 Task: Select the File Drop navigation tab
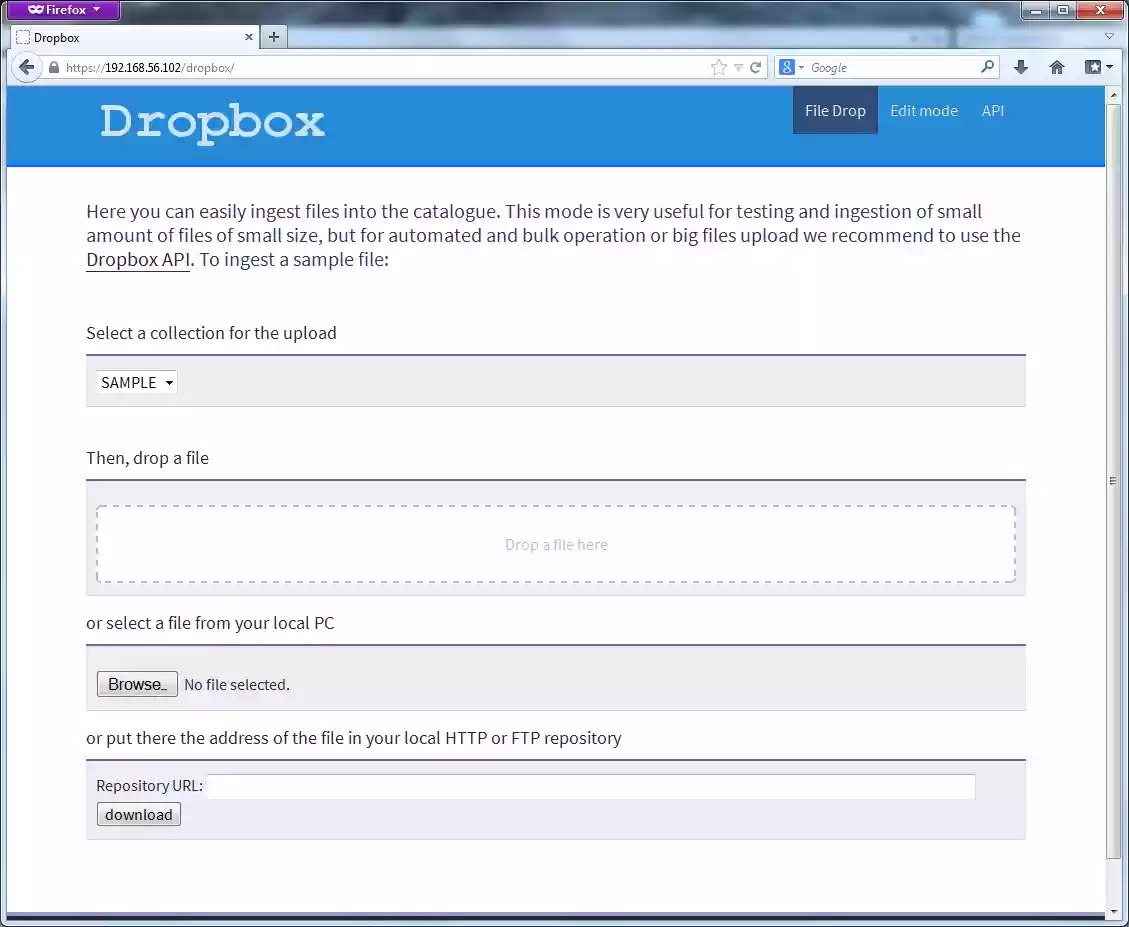835,111
